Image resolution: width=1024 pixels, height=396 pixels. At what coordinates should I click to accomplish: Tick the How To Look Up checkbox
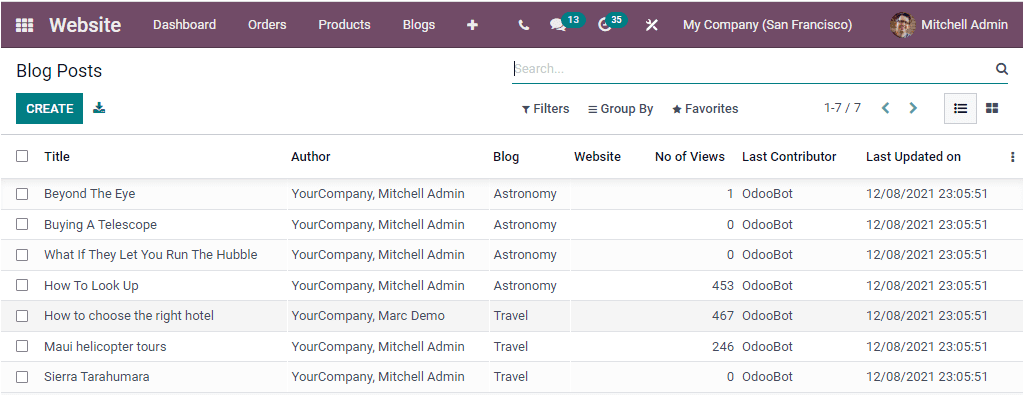pos(22,286)
